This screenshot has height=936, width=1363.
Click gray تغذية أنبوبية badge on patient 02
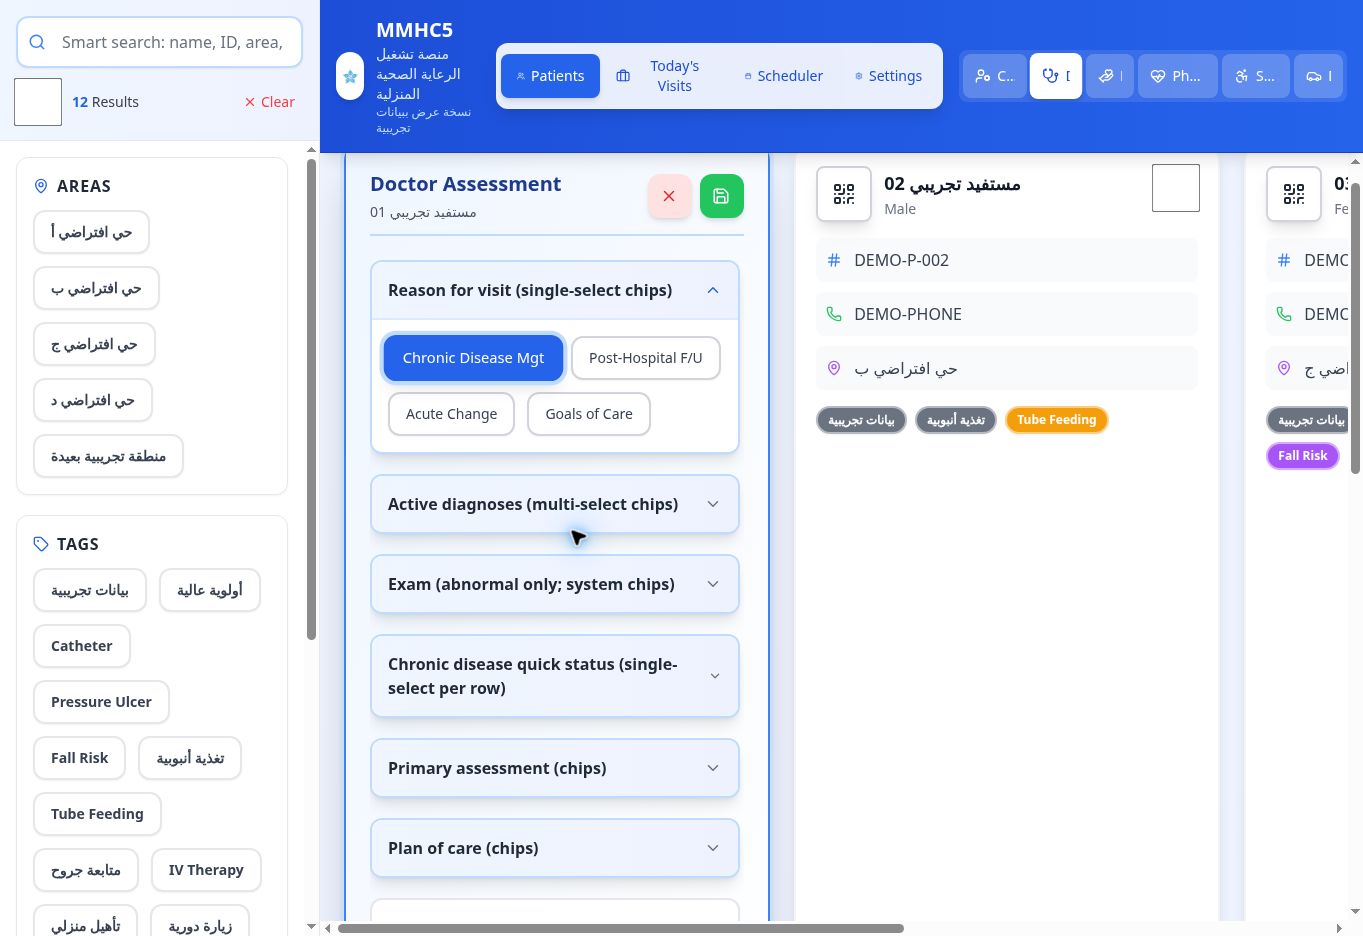[956, 420]
